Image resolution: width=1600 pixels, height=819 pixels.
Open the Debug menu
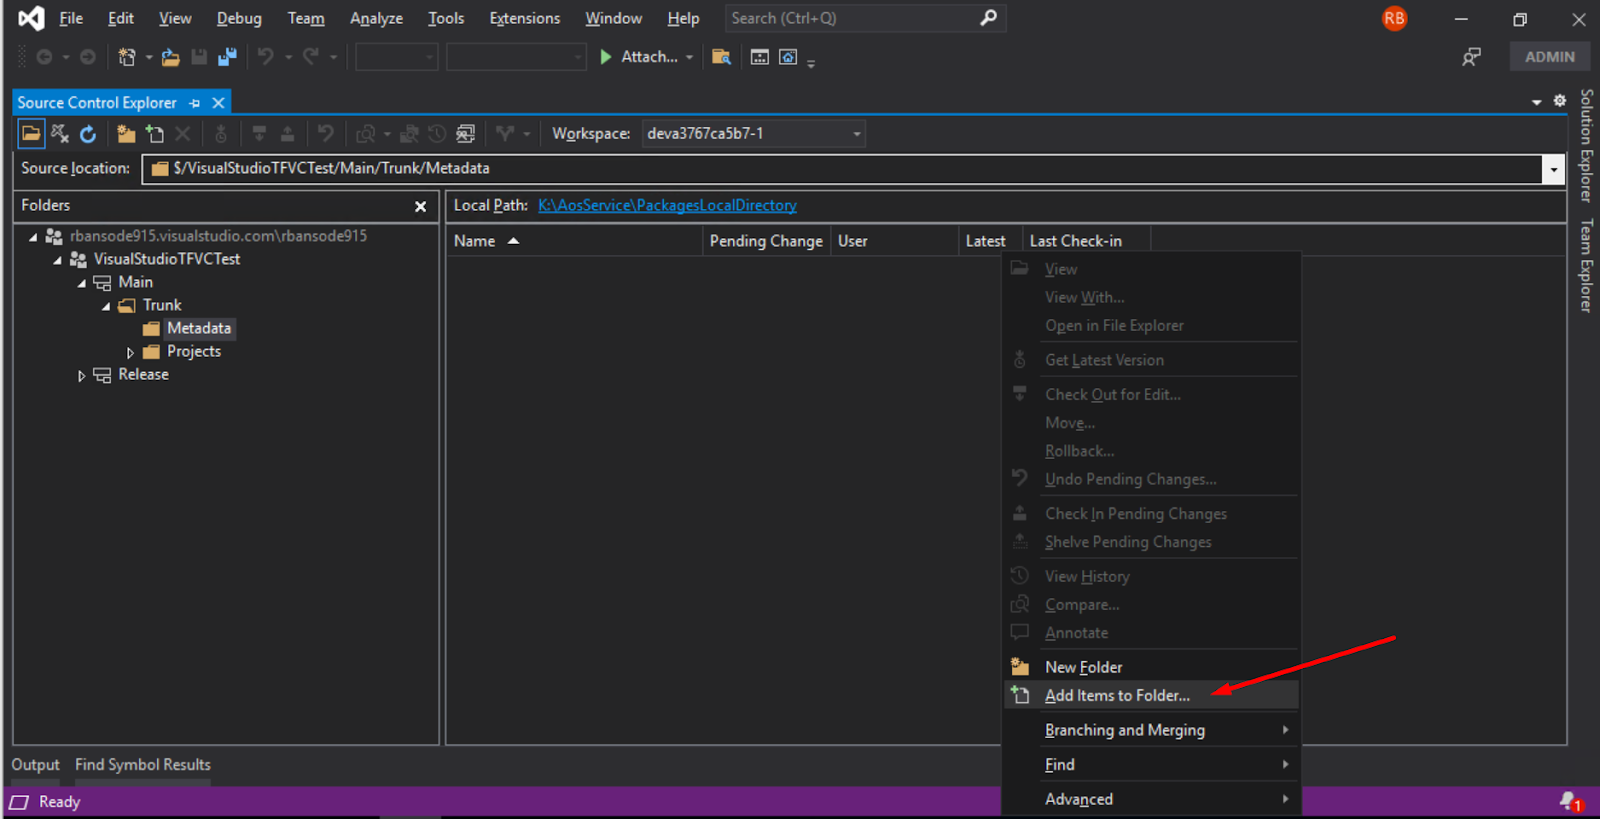pyautogui.click(x=239, y=18)
